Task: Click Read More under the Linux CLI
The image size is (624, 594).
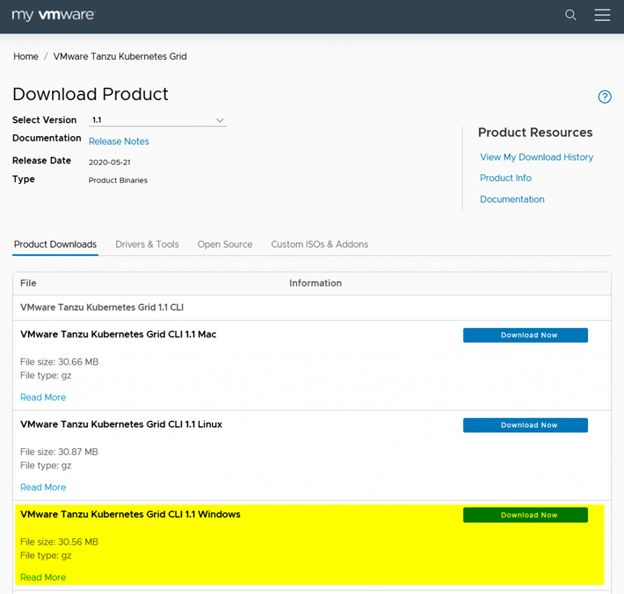Action: coord(43,487)
